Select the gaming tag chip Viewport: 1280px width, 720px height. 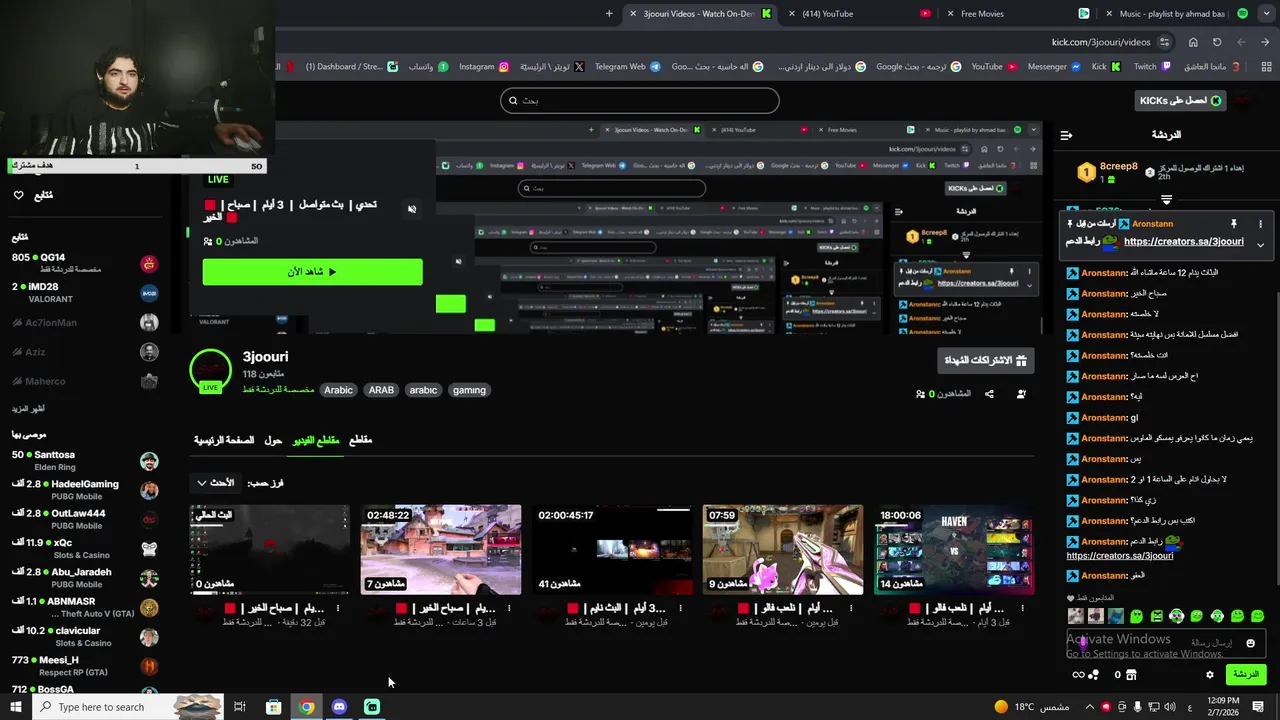(469, 390)
